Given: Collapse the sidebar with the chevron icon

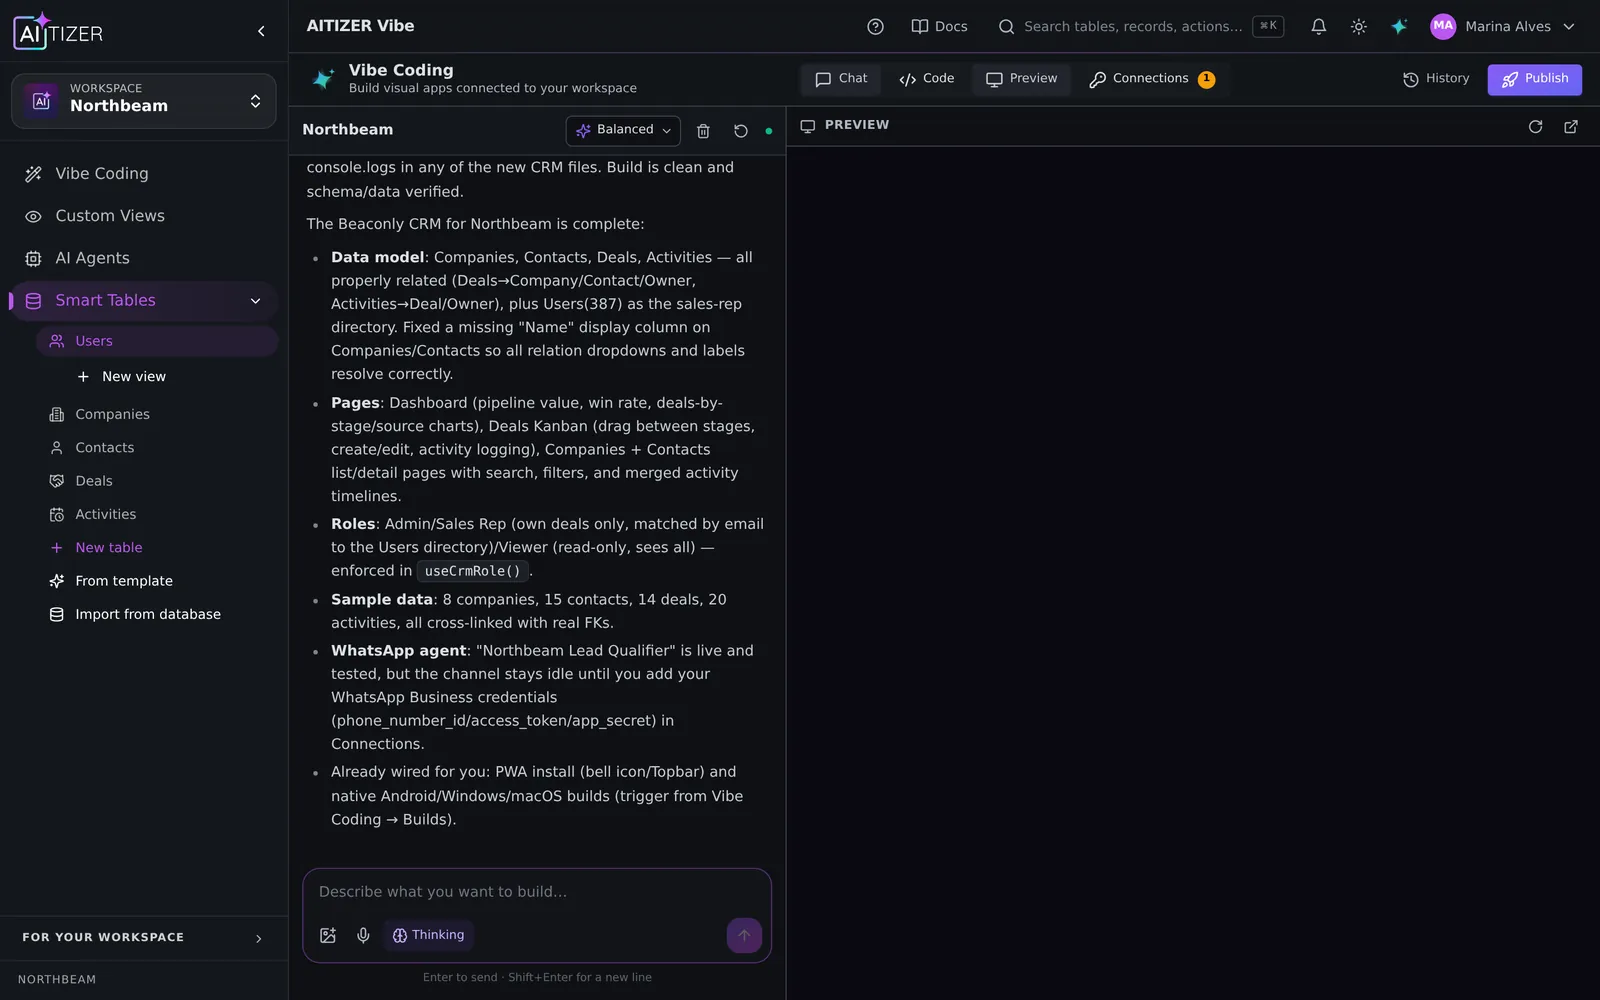Looking at the screenshot, I should click(x=261, y=31).
